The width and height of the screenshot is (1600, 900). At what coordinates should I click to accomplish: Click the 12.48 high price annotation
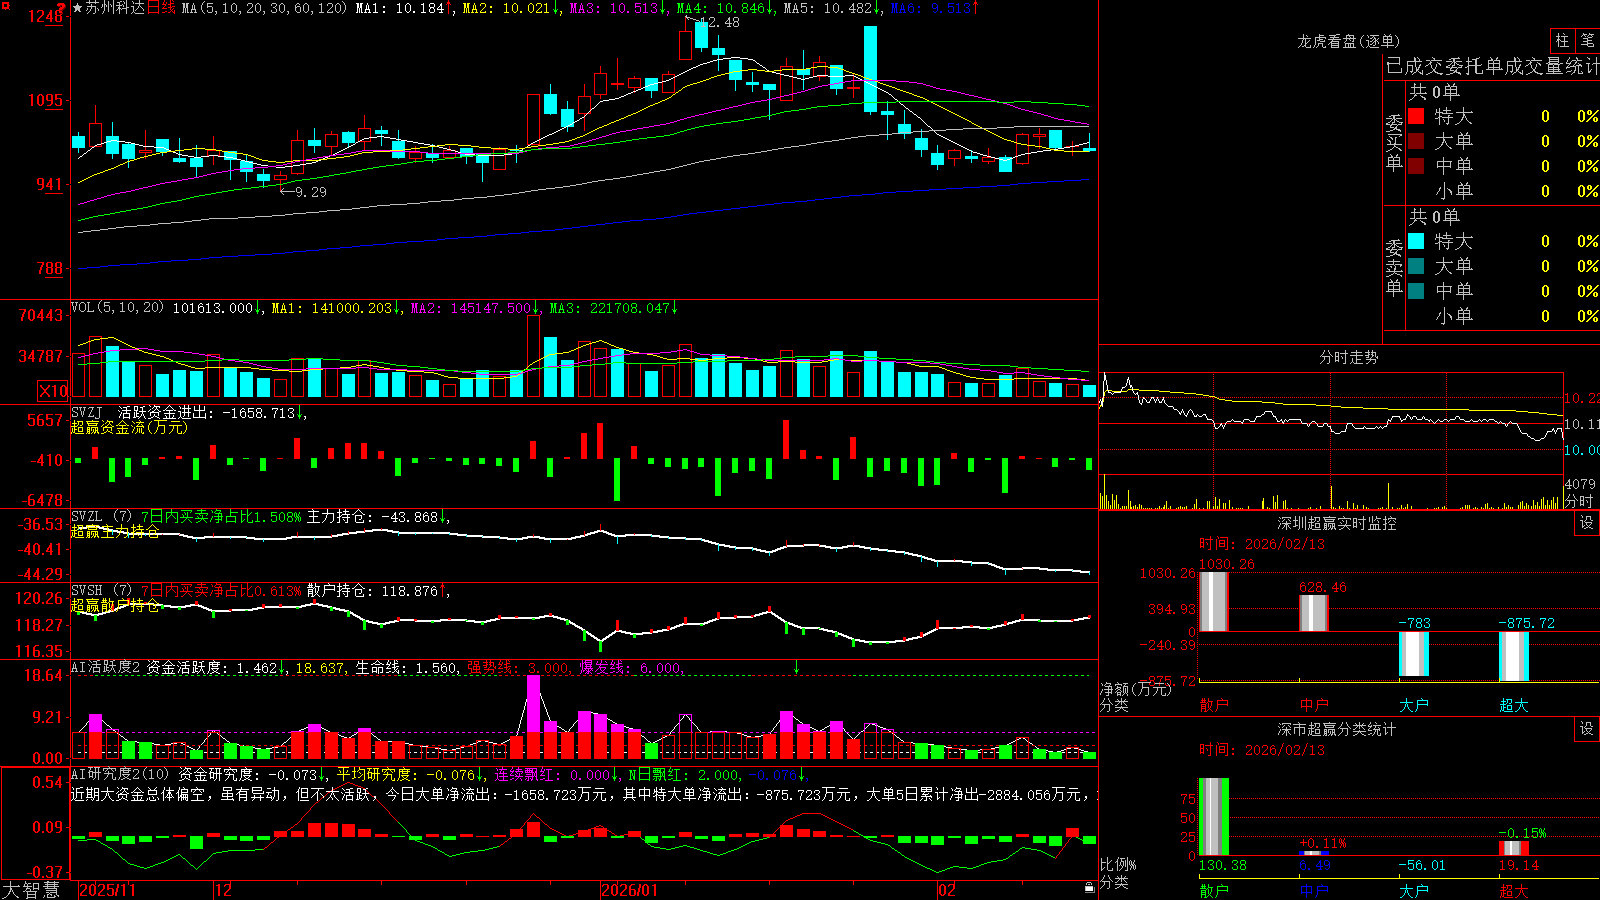point(722,22)
